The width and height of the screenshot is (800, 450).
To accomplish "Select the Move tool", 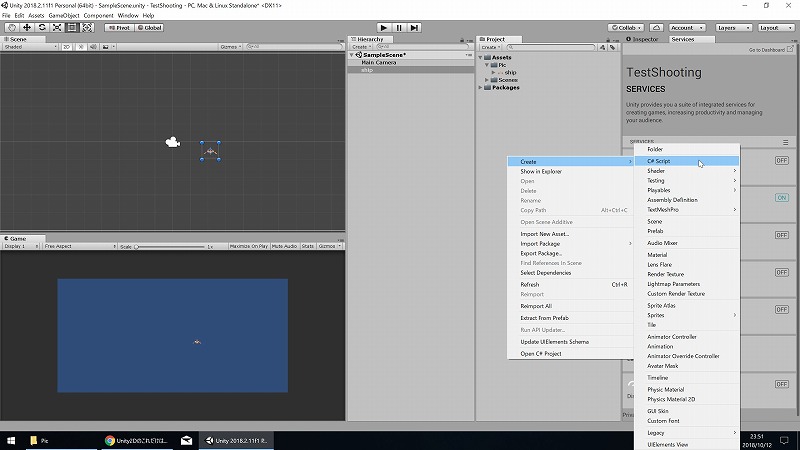I will click(27, 28).
